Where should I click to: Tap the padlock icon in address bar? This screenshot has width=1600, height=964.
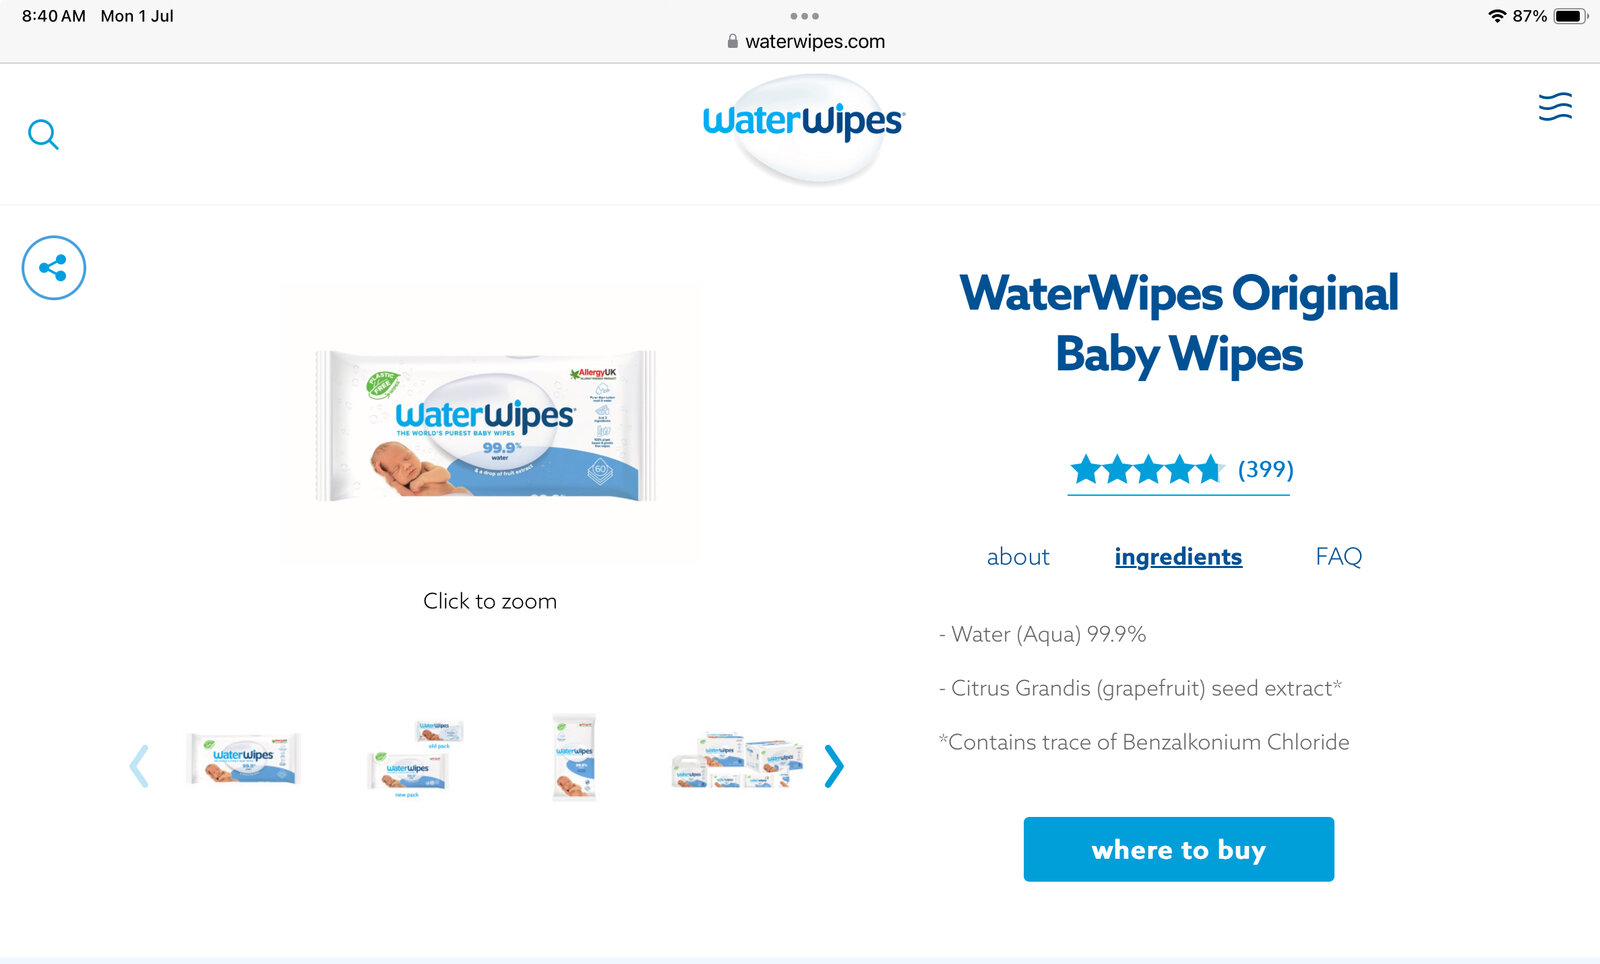tap(733, 41)
